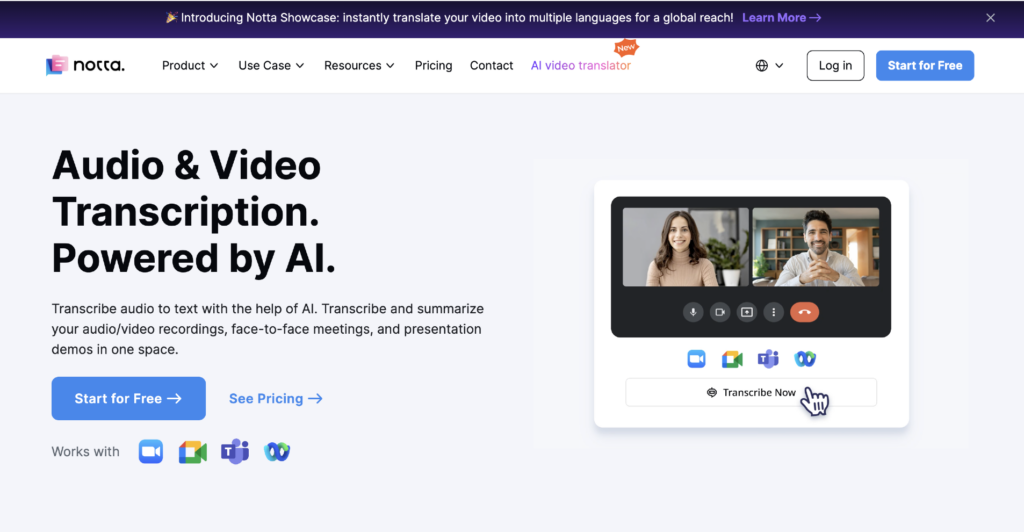
Task: Click the hero Start for Free button
Action: [x=129, y=398]
